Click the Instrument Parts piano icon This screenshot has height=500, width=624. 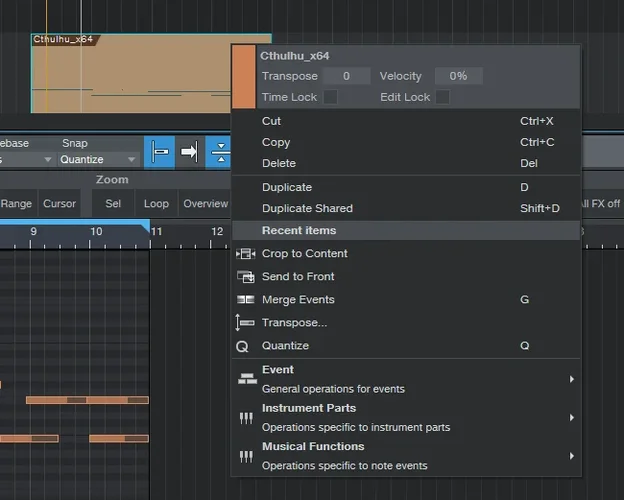(x=246, y=418)
